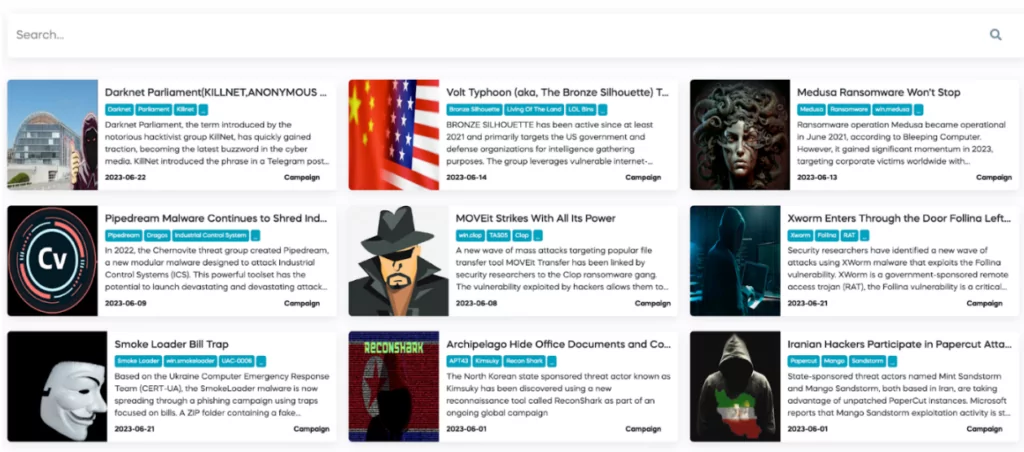
Task: Open the Medusa head sculpture thumbnail
Action: 740,135
